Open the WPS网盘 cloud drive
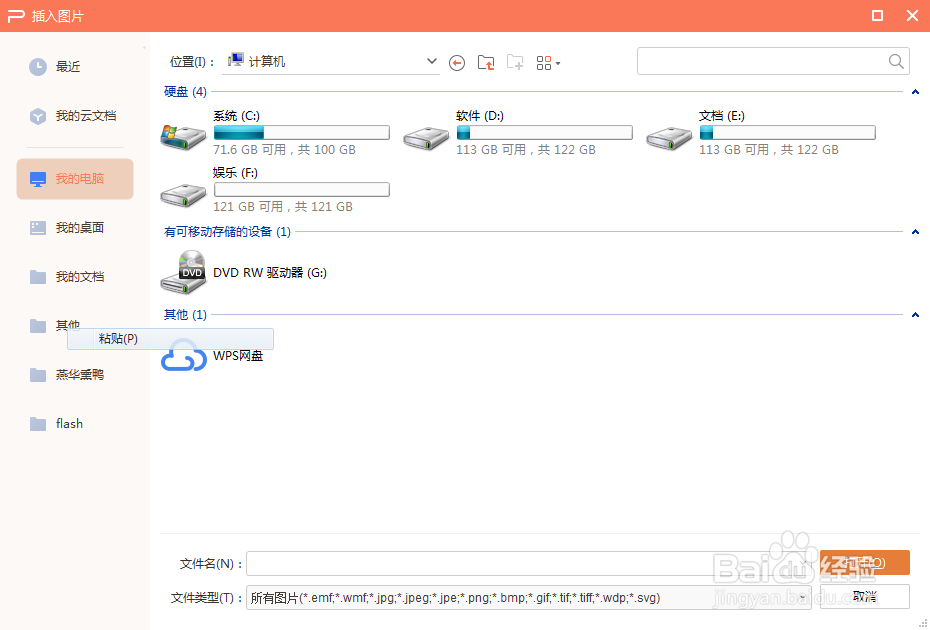 tap(238, 356)
